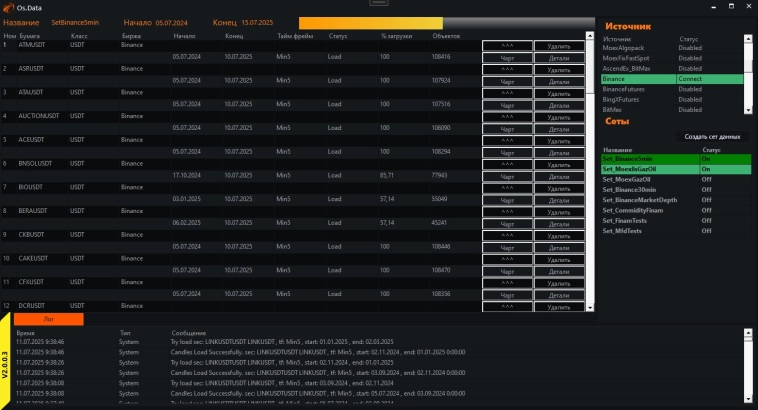Click the ^^^ button for BIOUSDT
This screenshot has height=410, width=758.
(507, 187)
